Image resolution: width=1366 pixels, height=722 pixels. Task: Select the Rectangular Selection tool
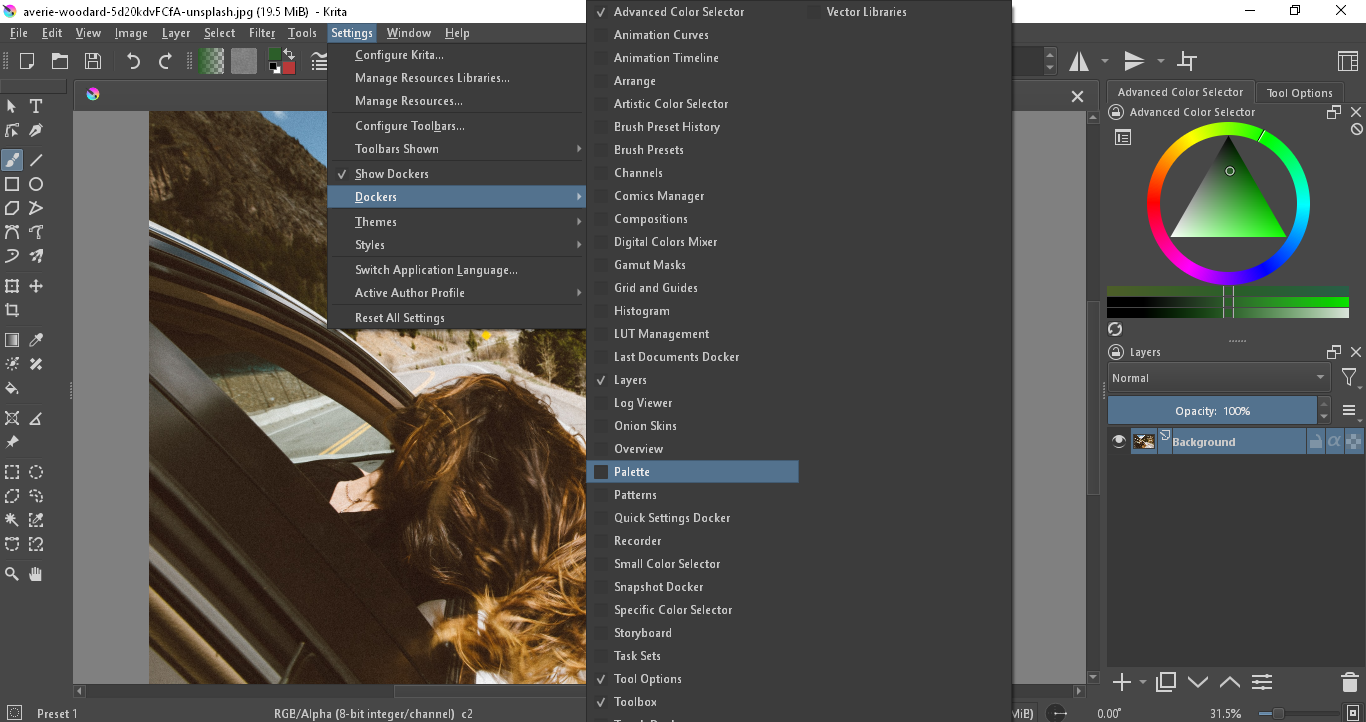pos(12,472)
